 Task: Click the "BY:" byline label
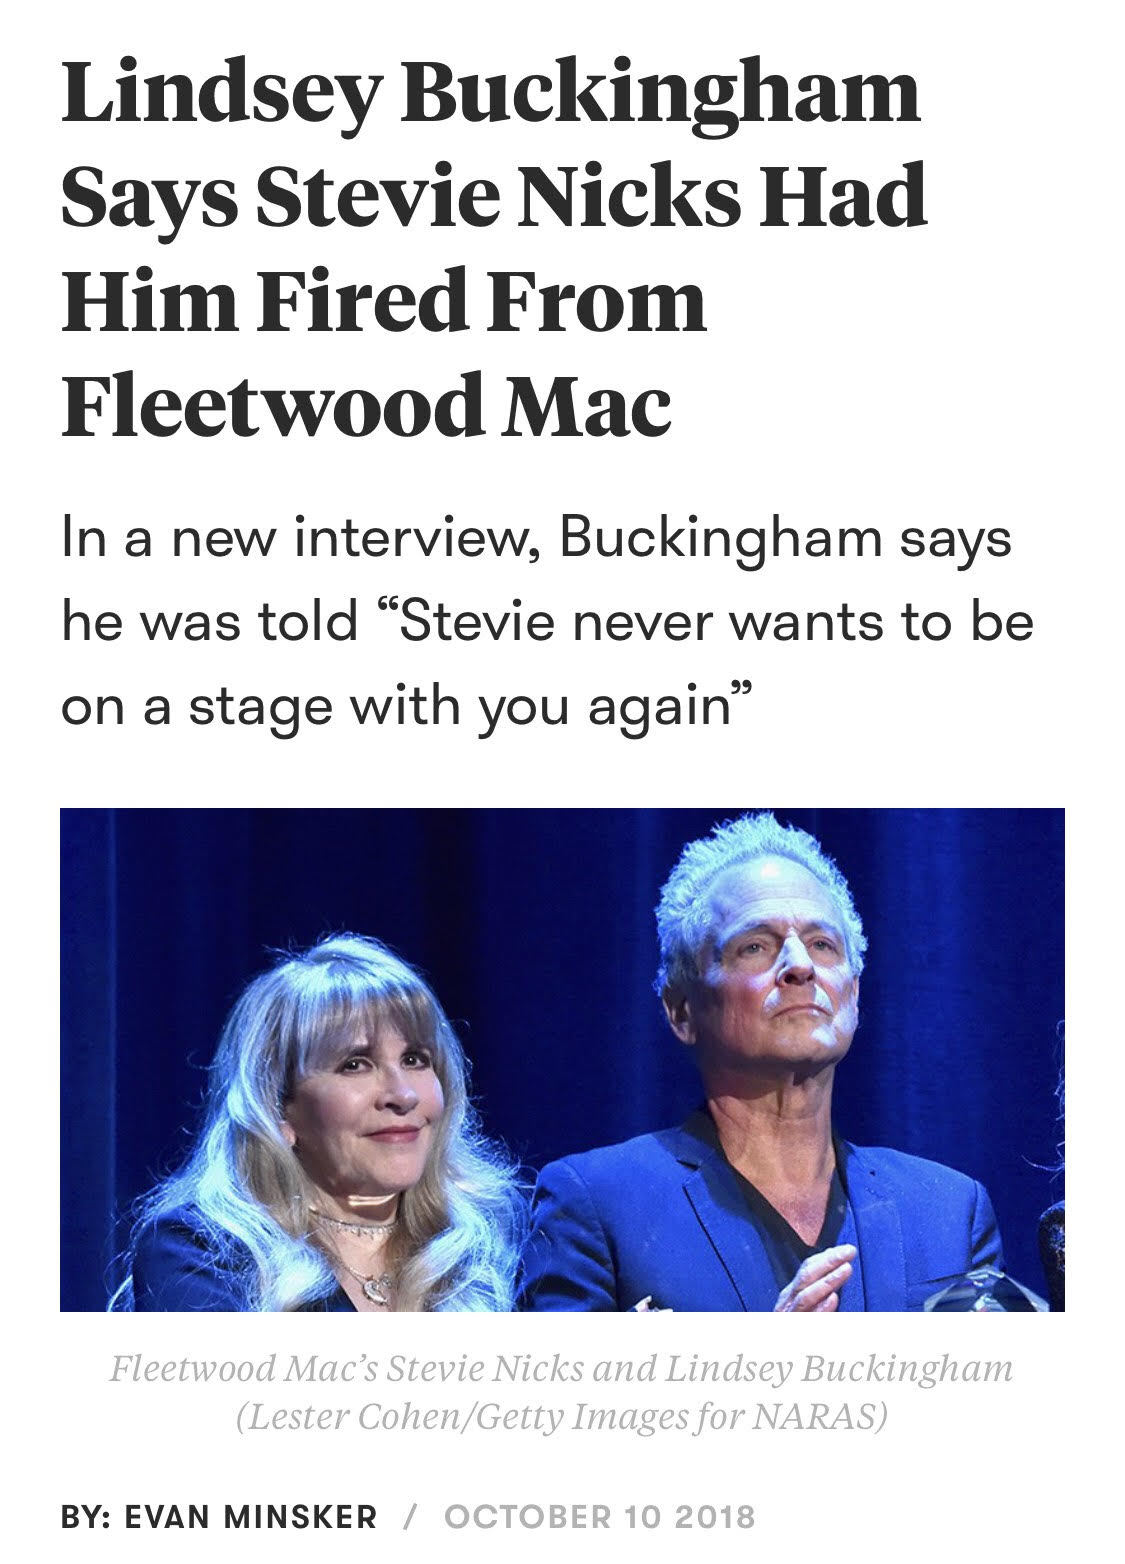[x=86, y=1516]
